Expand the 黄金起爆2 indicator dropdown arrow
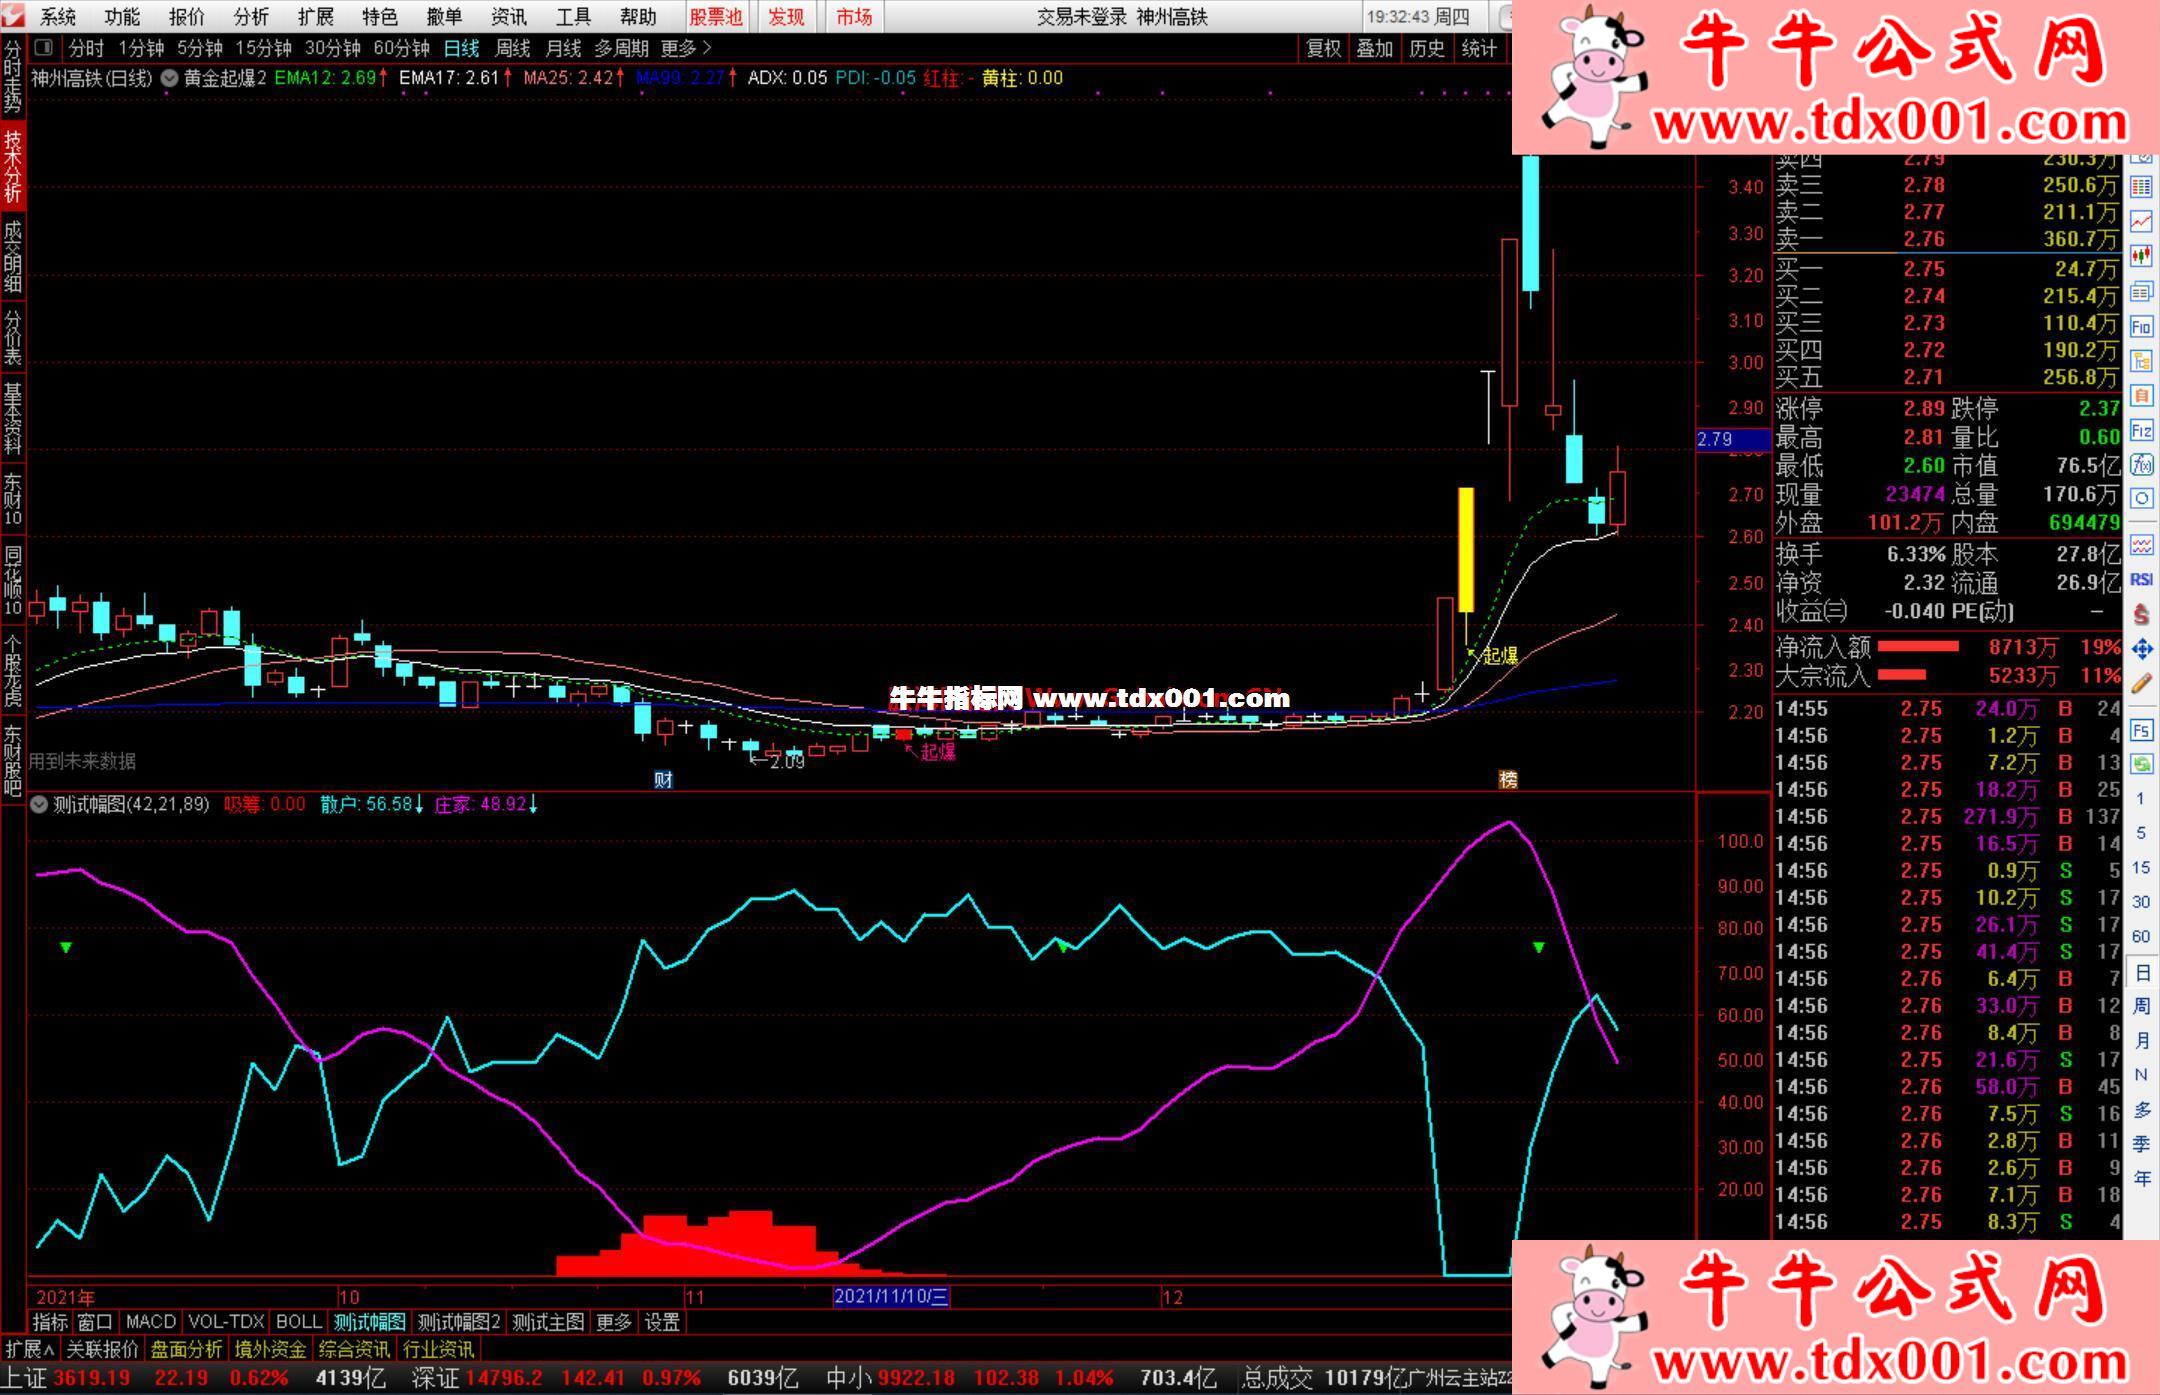 169,78
